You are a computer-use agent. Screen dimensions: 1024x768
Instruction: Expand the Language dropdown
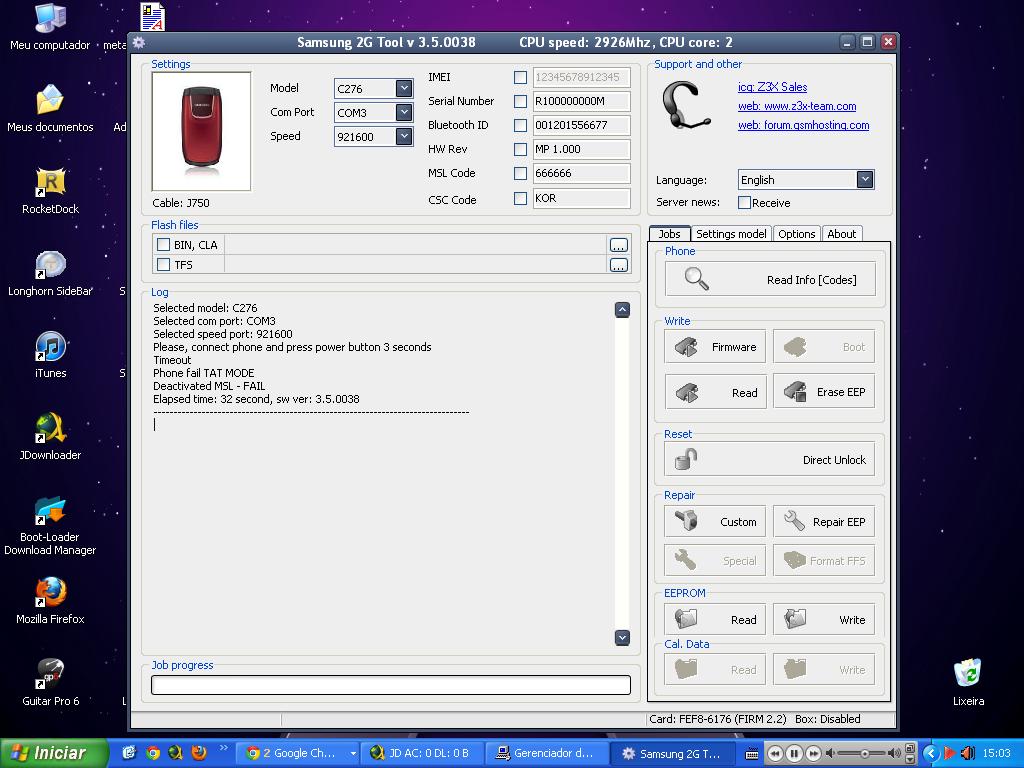pos(865,180)
